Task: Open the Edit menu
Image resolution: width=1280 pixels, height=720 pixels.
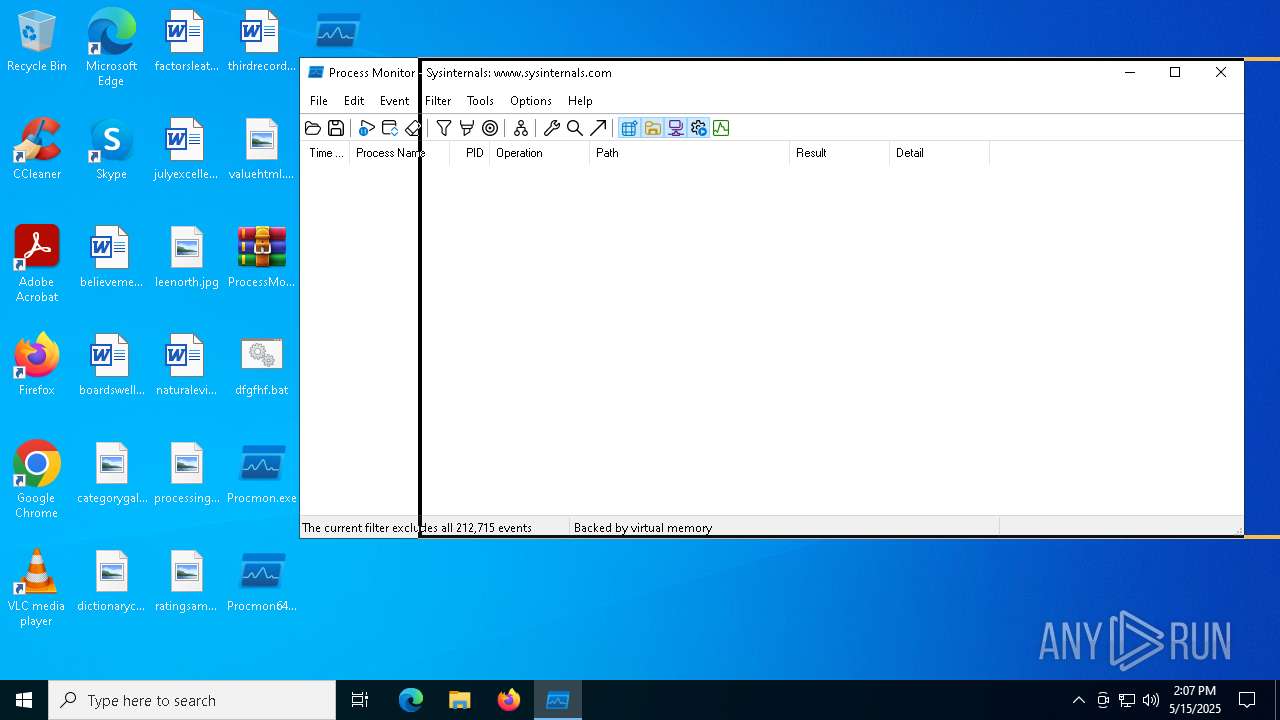Action: (354, 101)
